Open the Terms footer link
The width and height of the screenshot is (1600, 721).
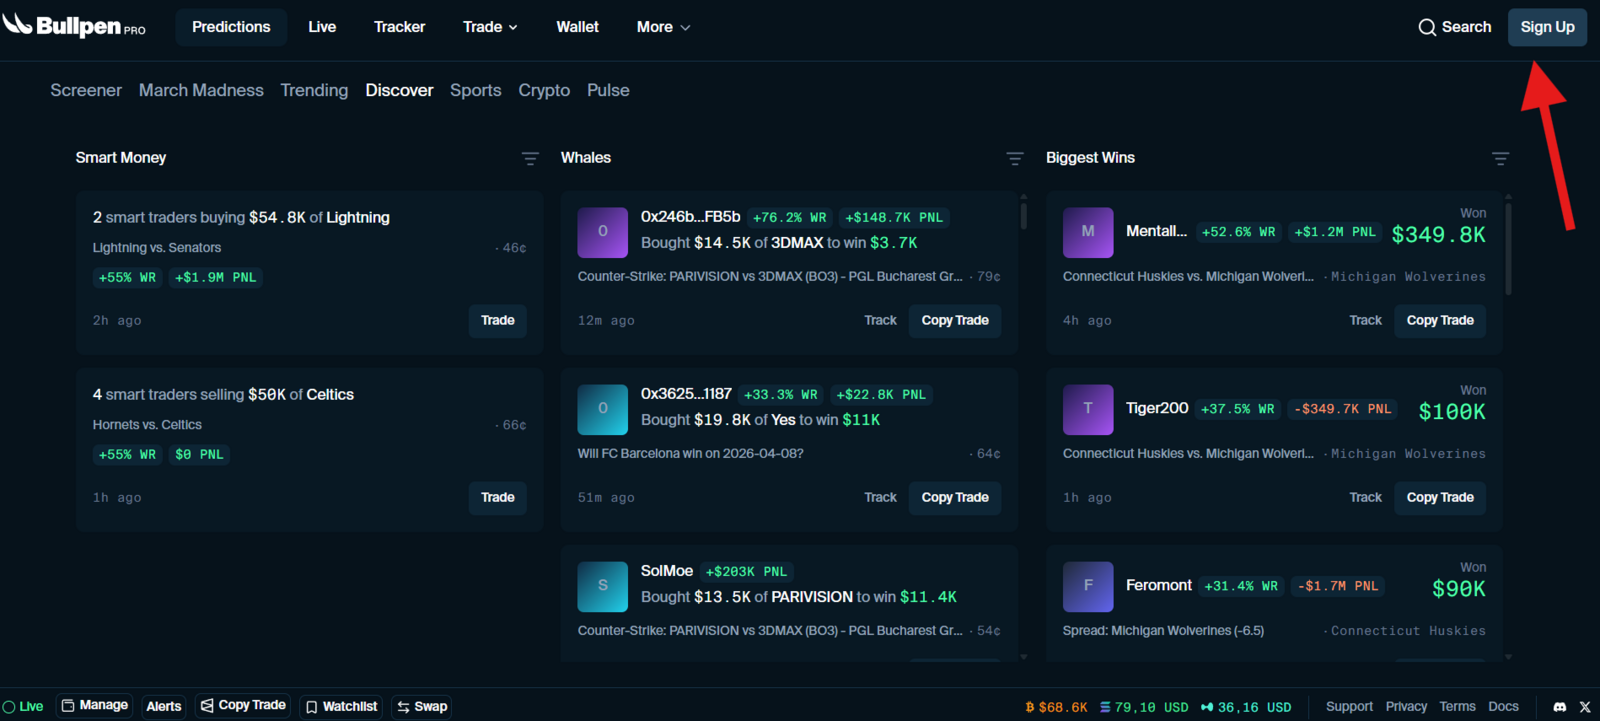1457,706
